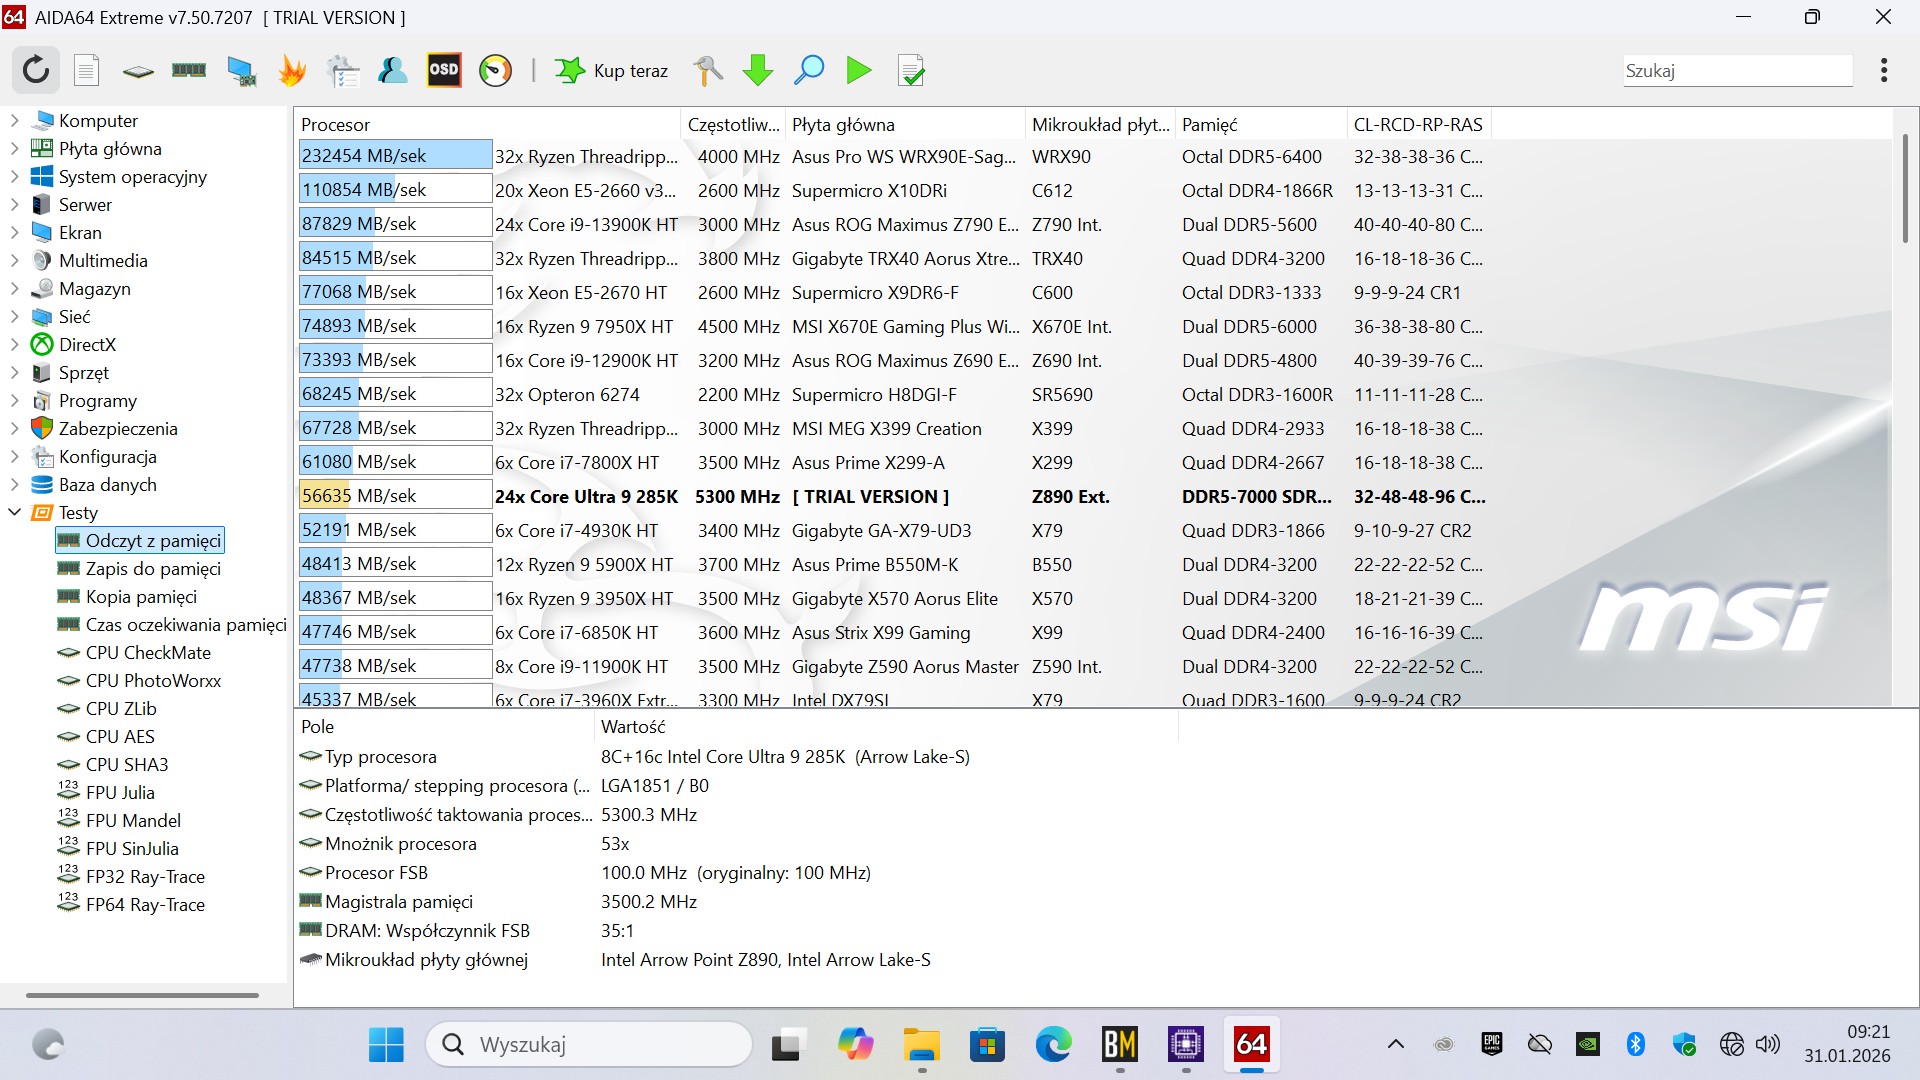
Task: Expand the Płyta główna tree node
Action: [x=14, y=148]
